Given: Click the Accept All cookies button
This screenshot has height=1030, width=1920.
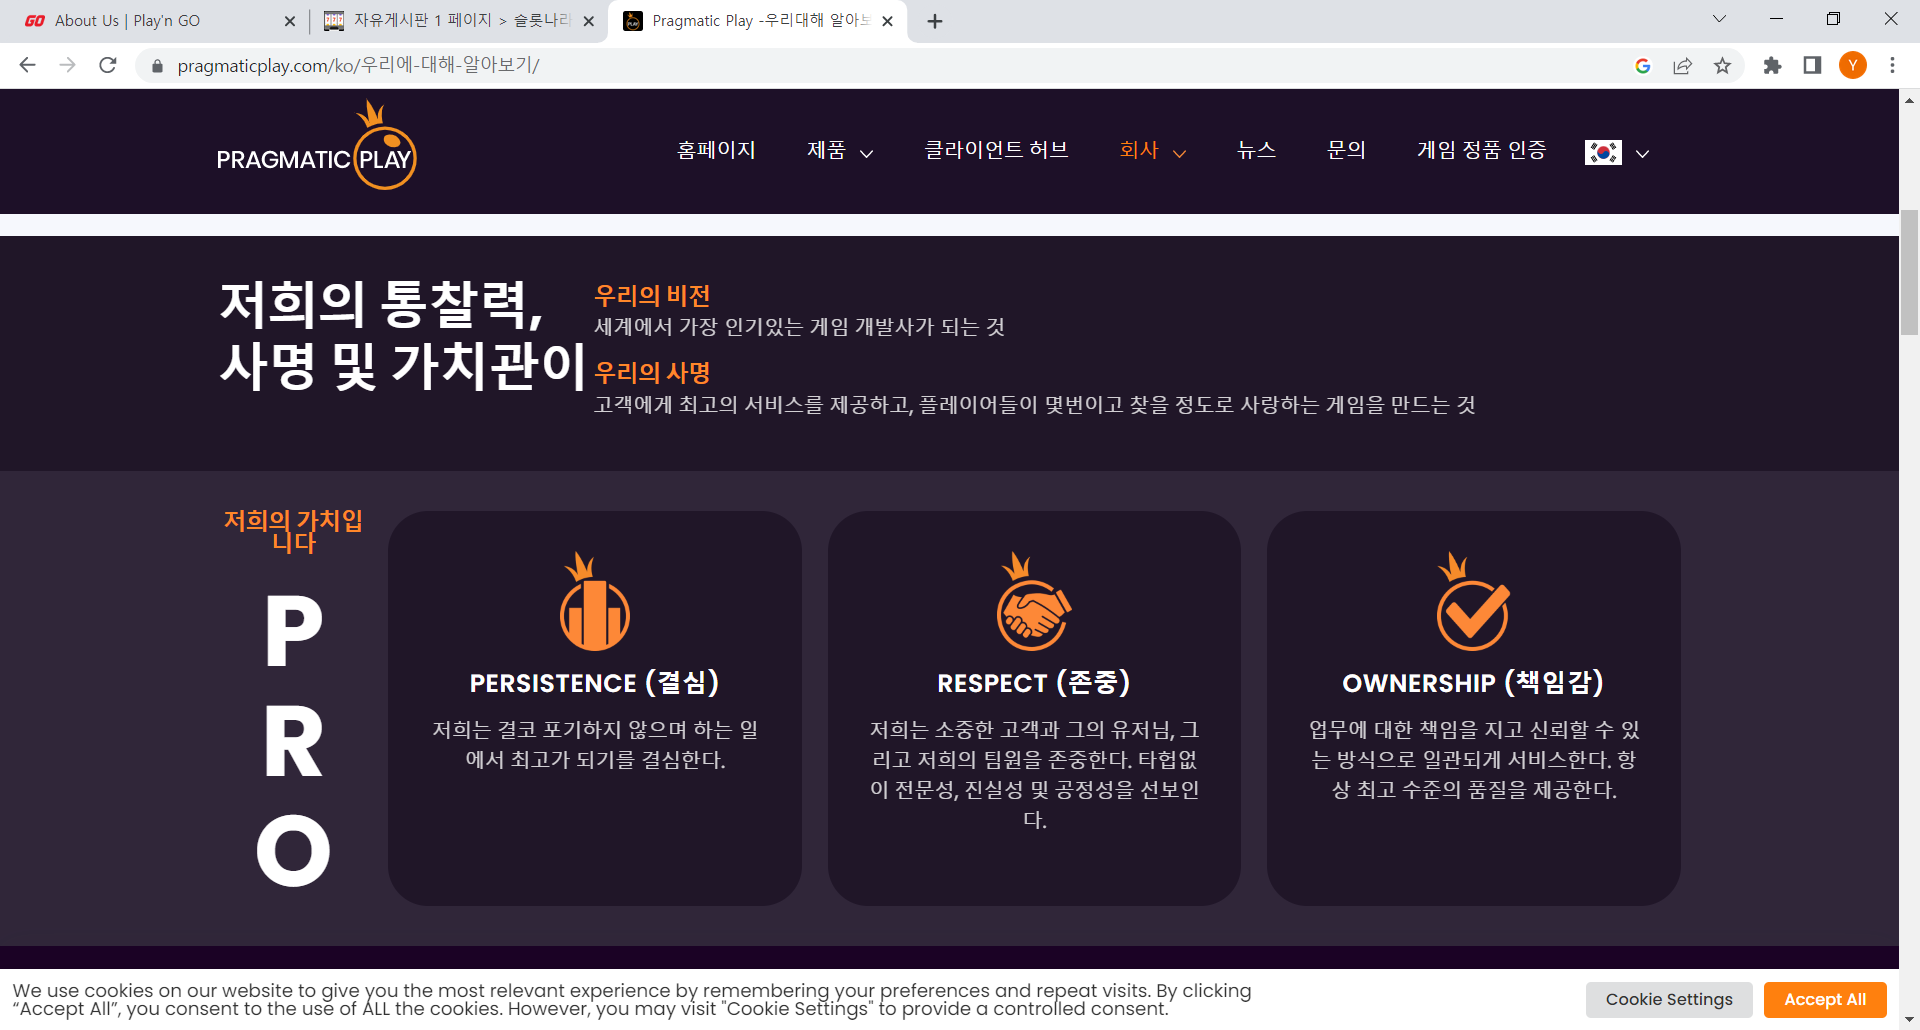Looking at the screenshot, I should (x=1825, y=999).
